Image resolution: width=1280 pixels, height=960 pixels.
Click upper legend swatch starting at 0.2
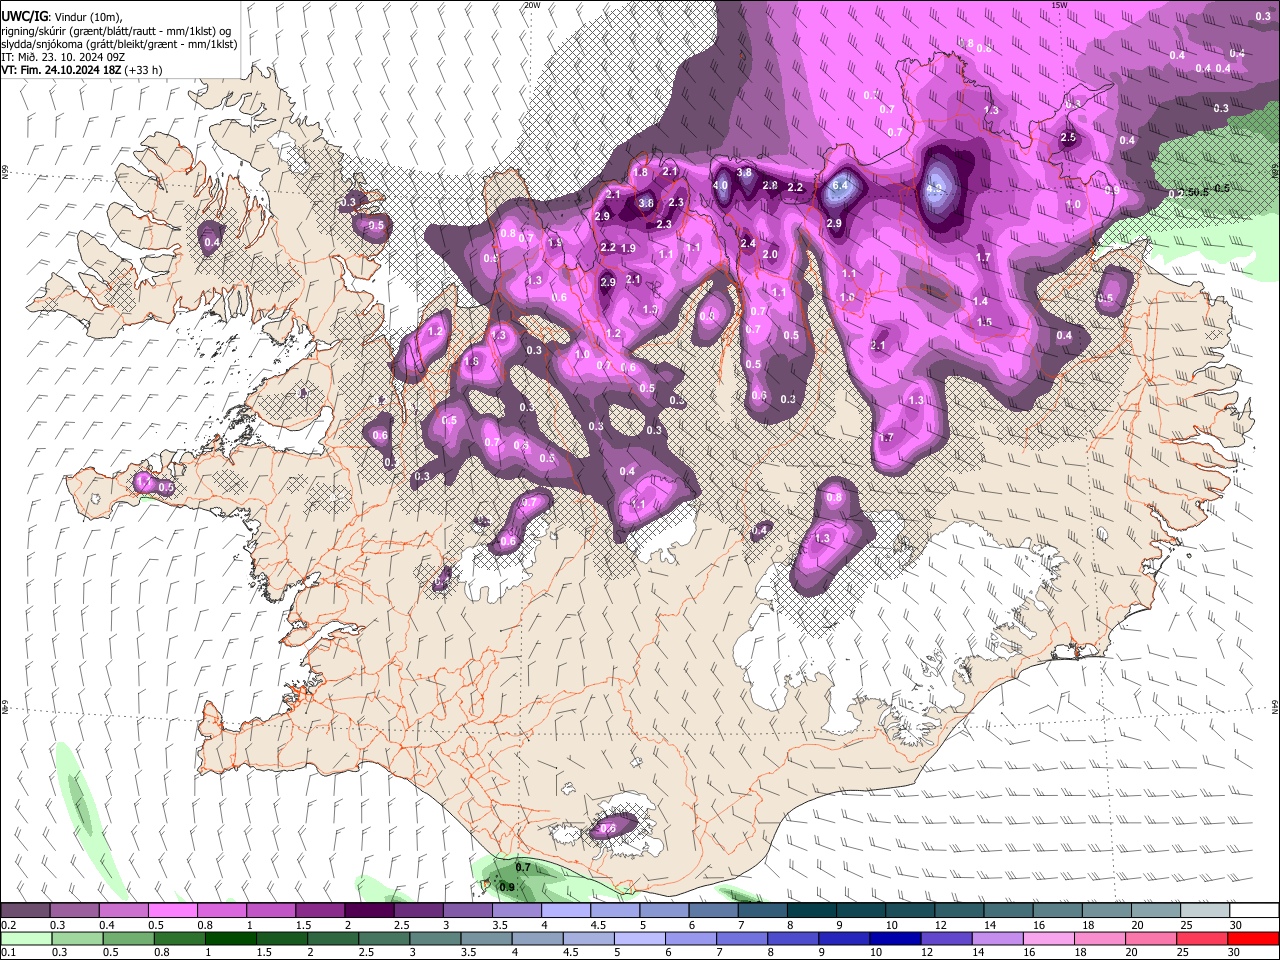tap(25, 911)
